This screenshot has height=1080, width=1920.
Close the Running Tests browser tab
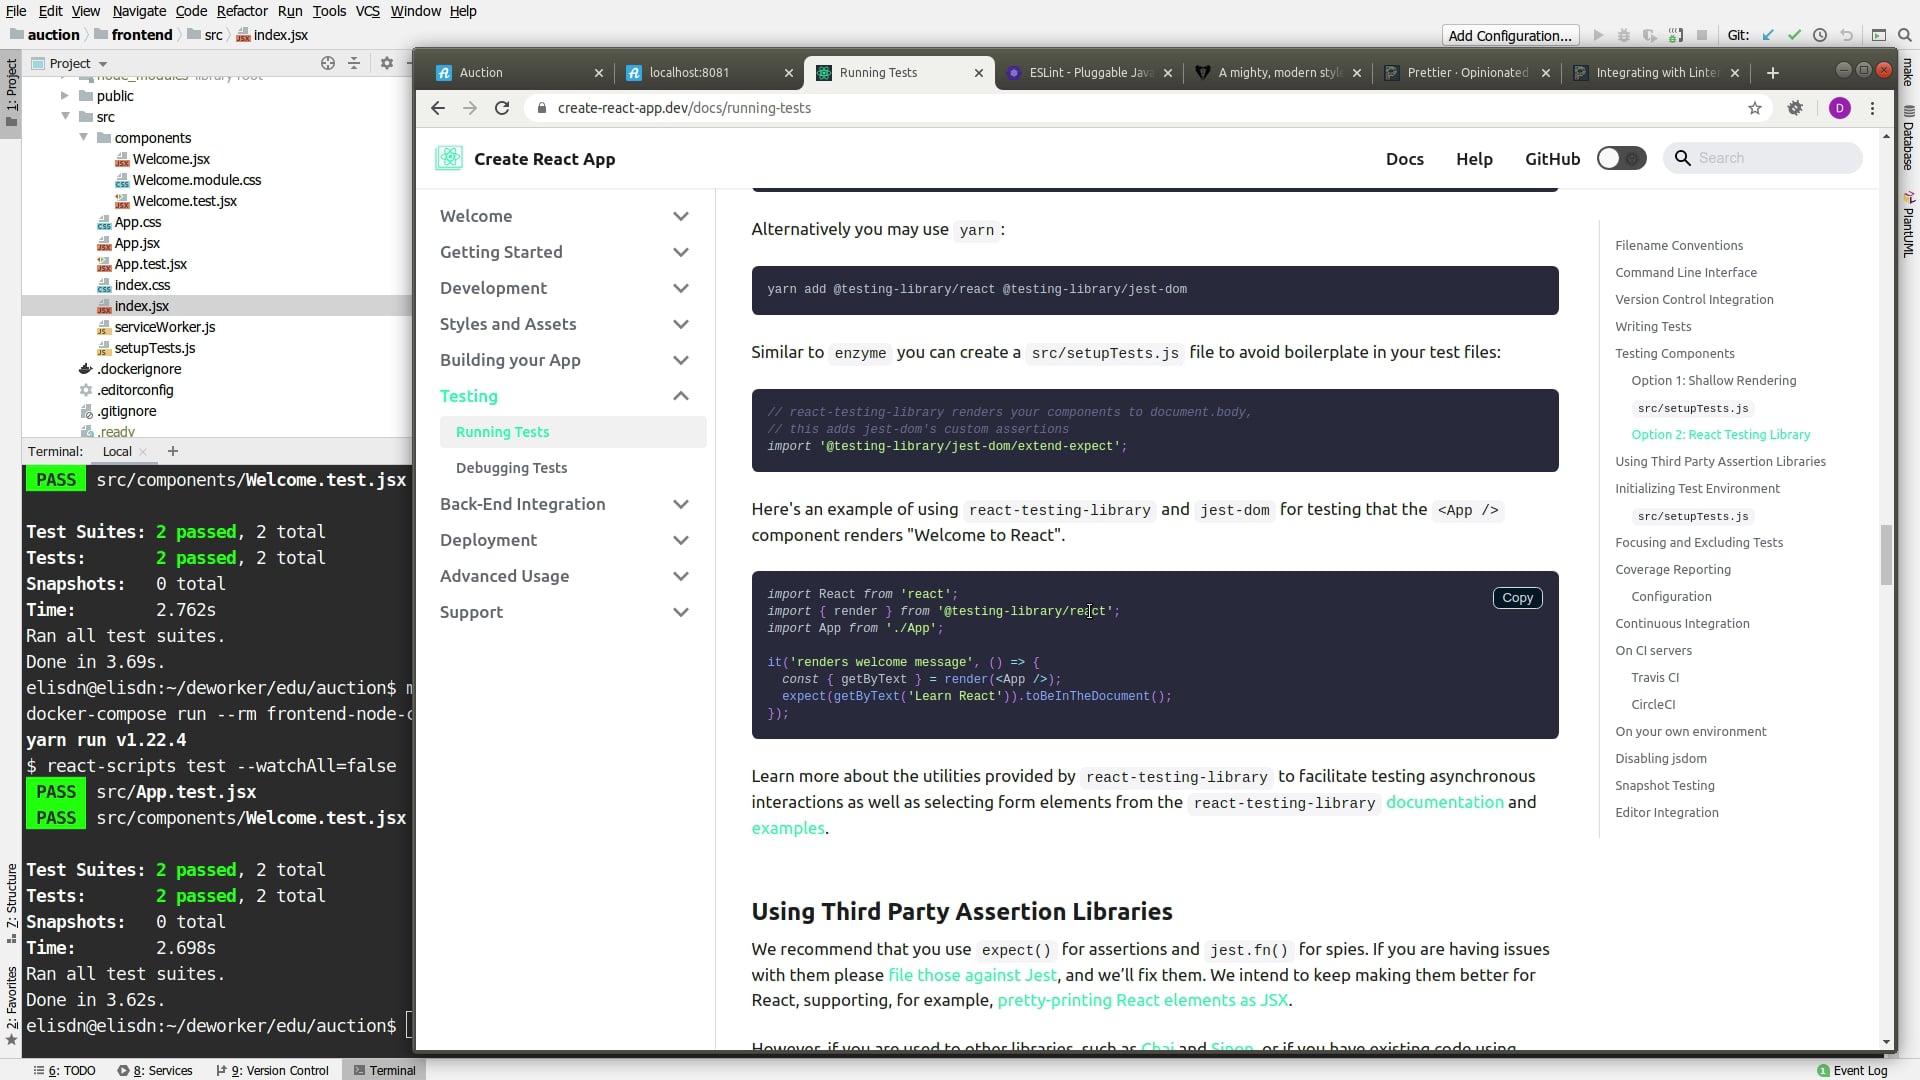tap(979, 73)
